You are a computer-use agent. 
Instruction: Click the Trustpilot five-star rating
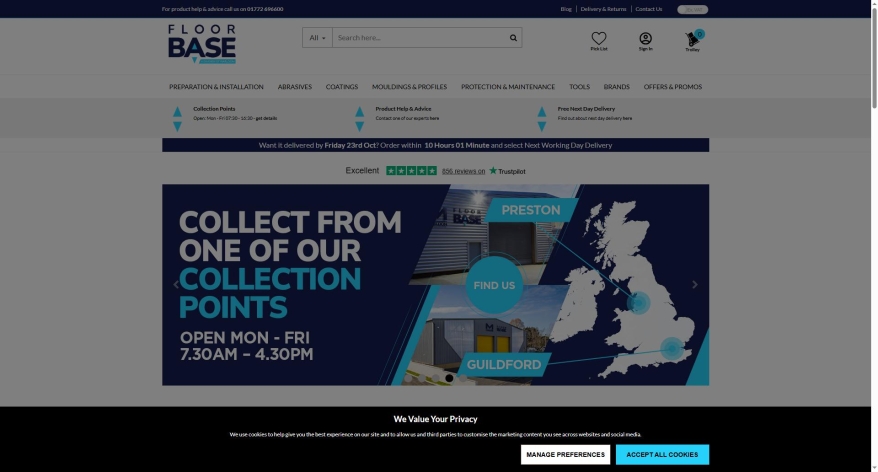tap(412, 171)
